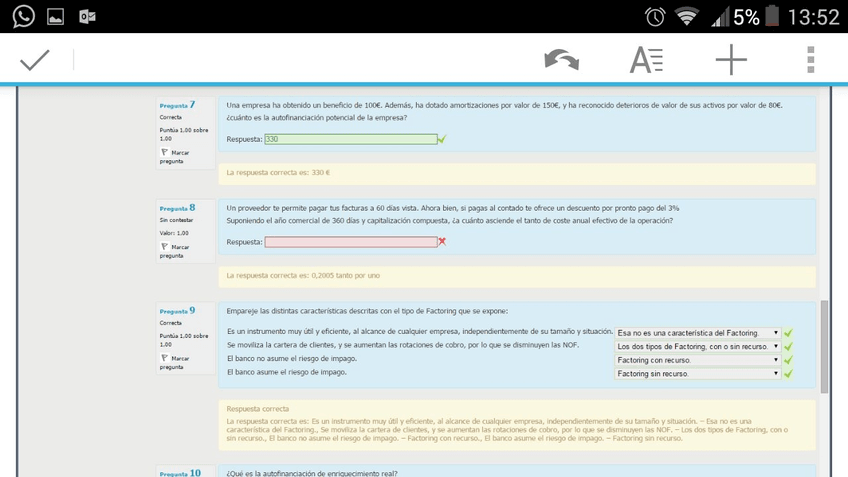The width and height of the screenshot is (848, 477).
Task: Click 'Marcar pregunta' link for Pregunta 7
Action: click(x=175, y=157)
